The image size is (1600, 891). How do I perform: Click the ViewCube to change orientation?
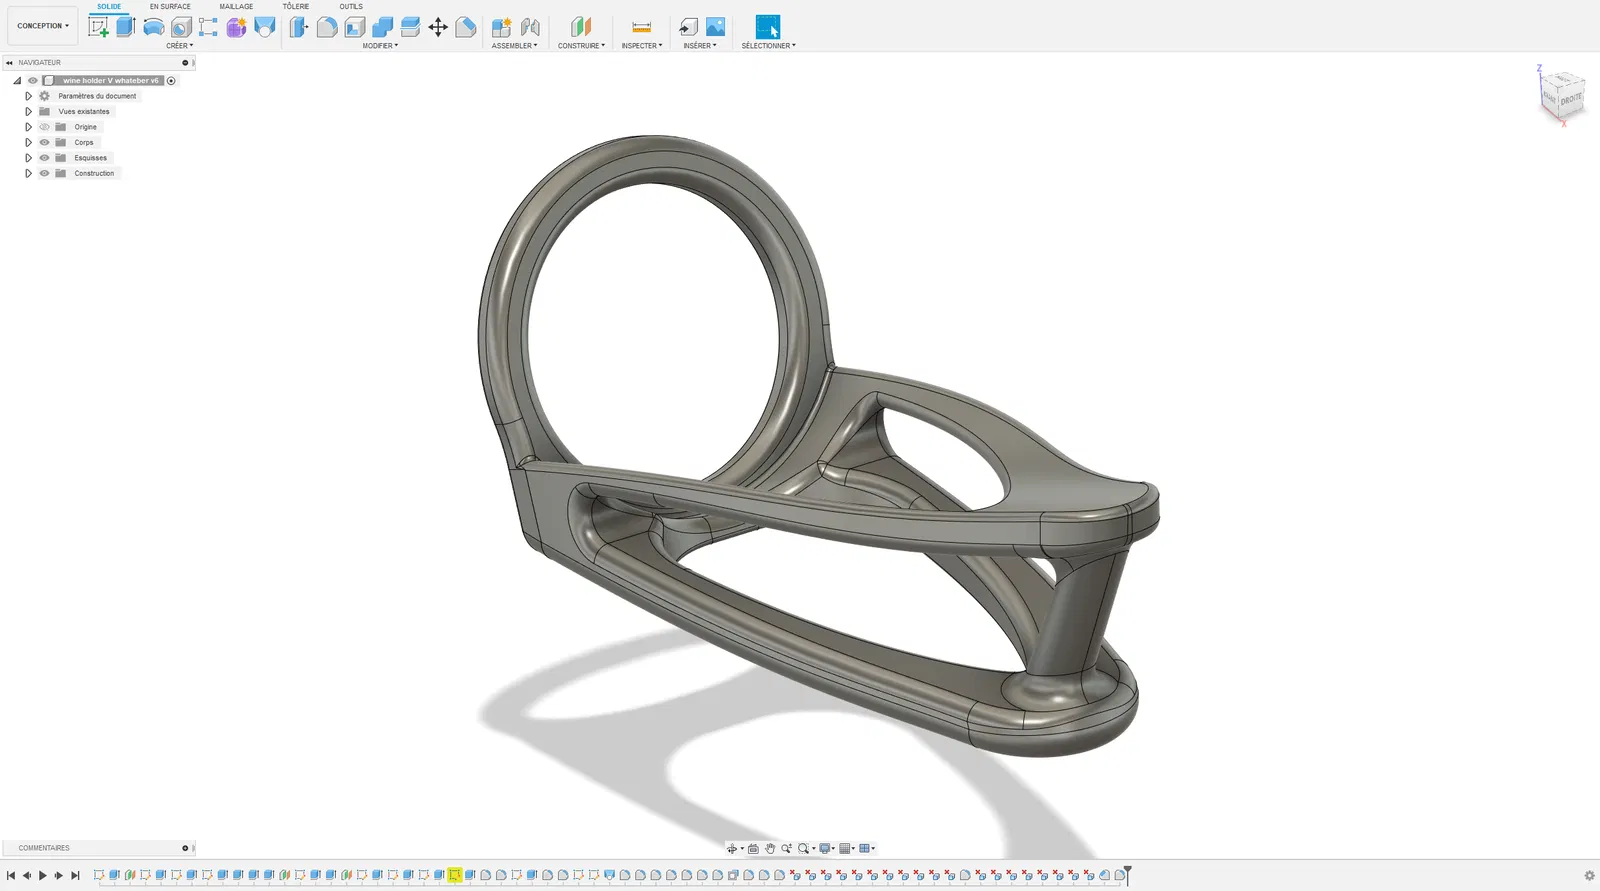tap(1562, 97)
